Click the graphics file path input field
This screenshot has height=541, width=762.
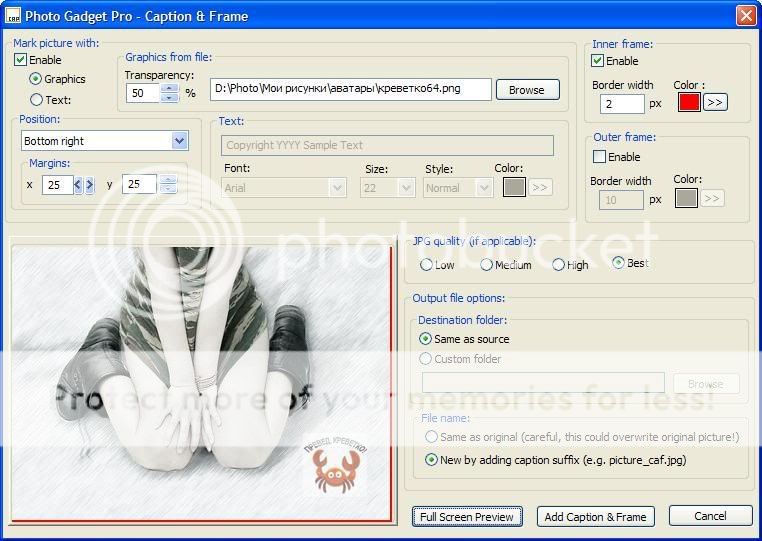click(x=350, y=90)
